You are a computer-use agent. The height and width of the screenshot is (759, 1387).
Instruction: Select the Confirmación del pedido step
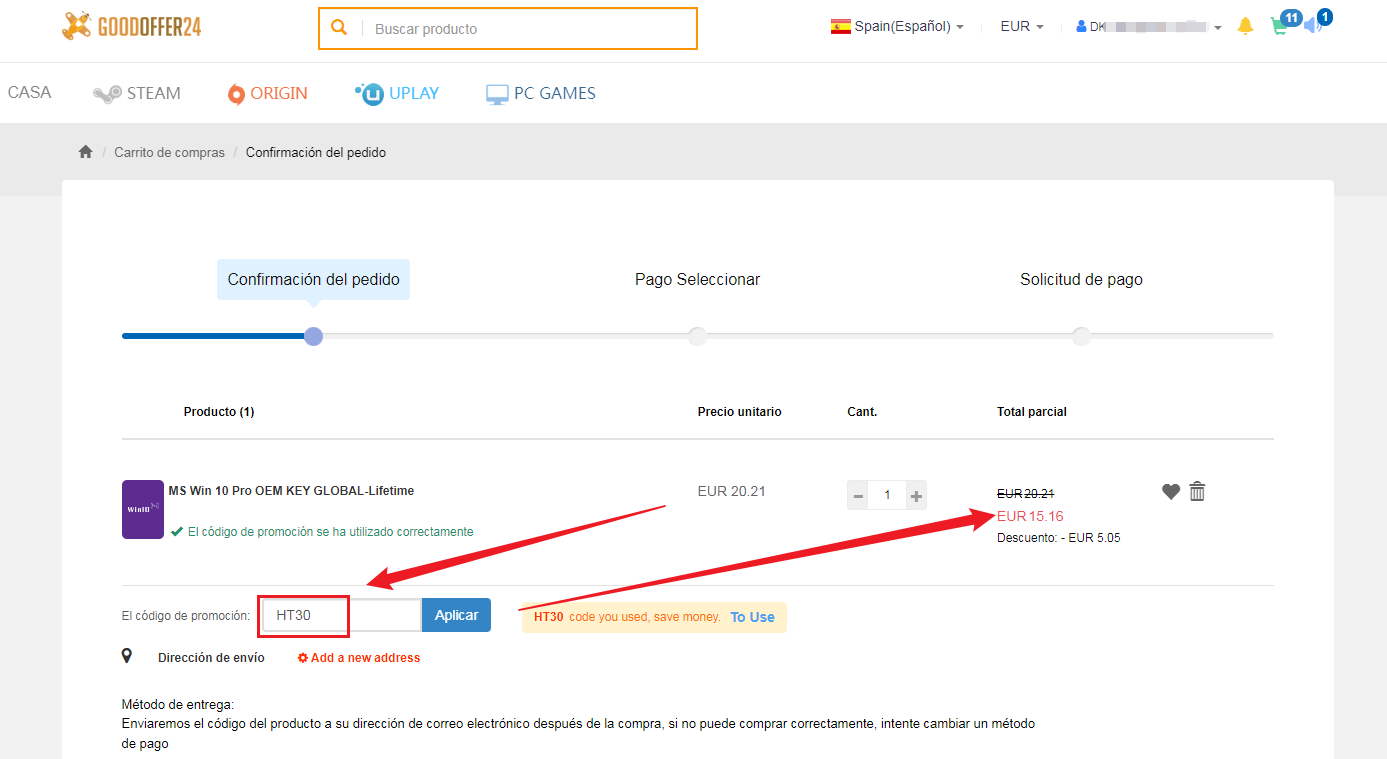point(314,280)
